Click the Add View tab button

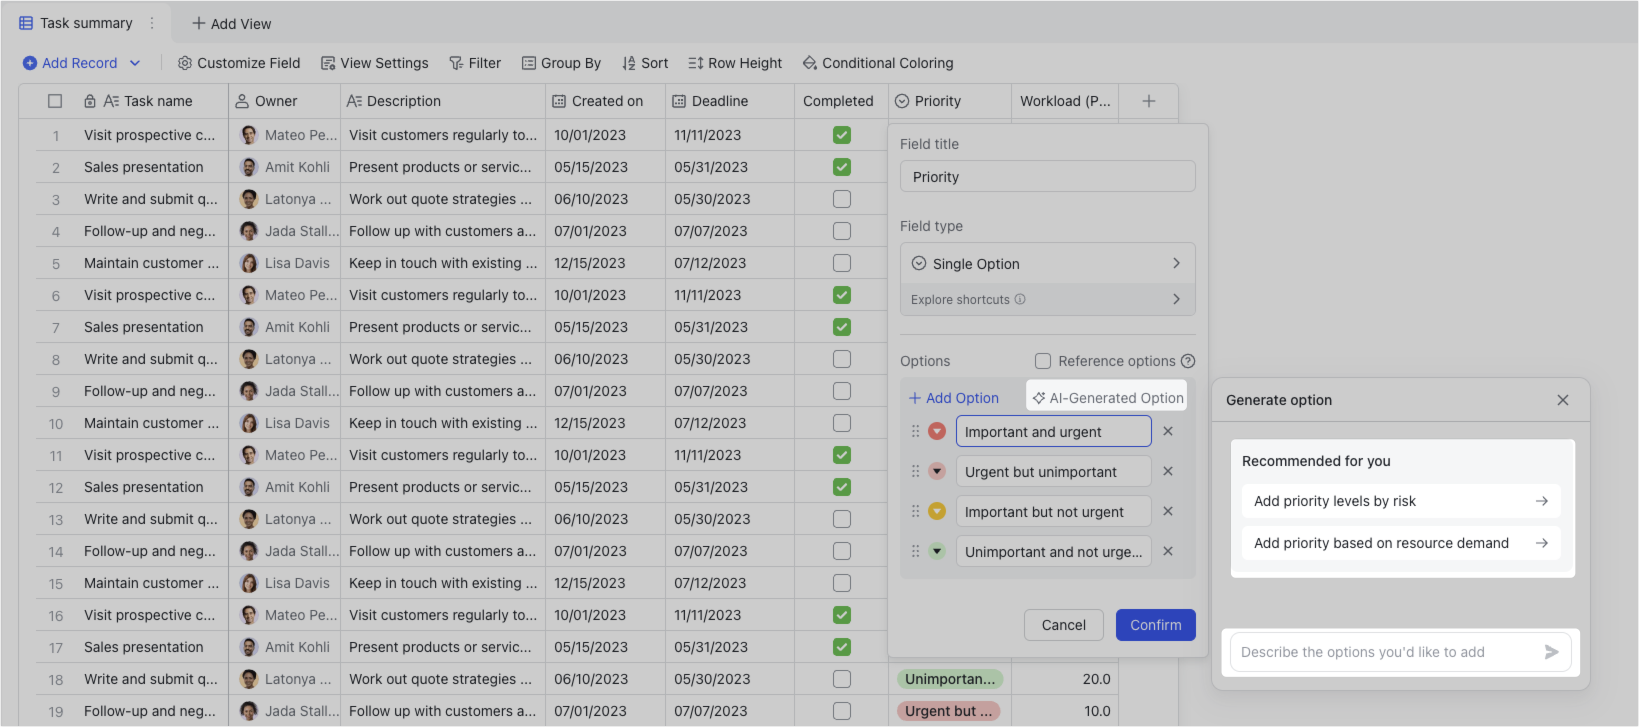(x=231, y=23)
